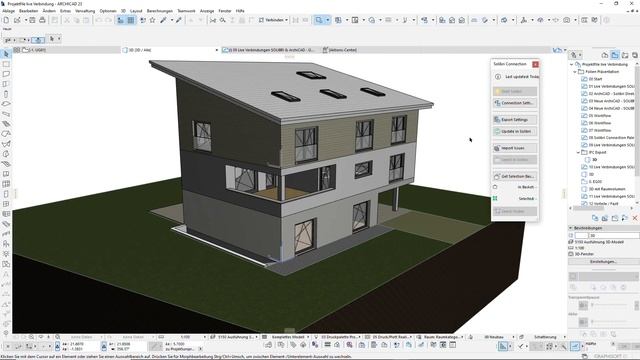Image resolution: width=640 pixels, height=360 pixels.
Task: Click the camera icon in top toolbar
Action: coord(567,20)
